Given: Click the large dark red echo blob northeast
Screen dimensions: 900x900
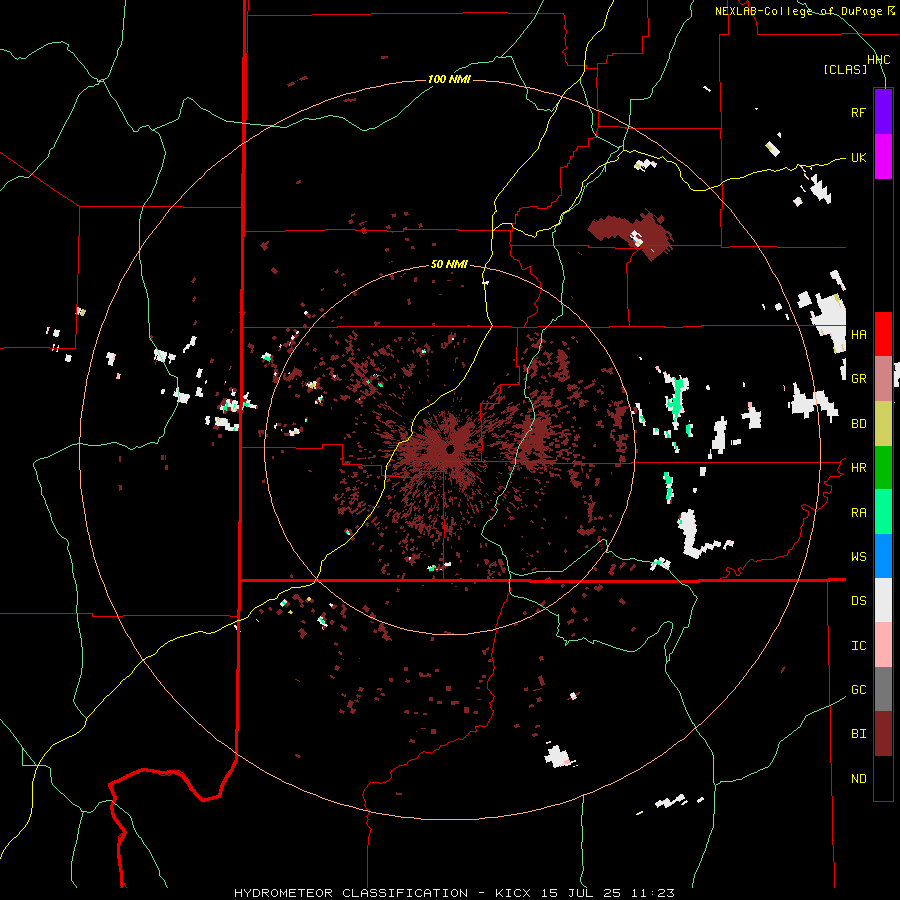Looking at the screenshot, I should click(631, 234).
